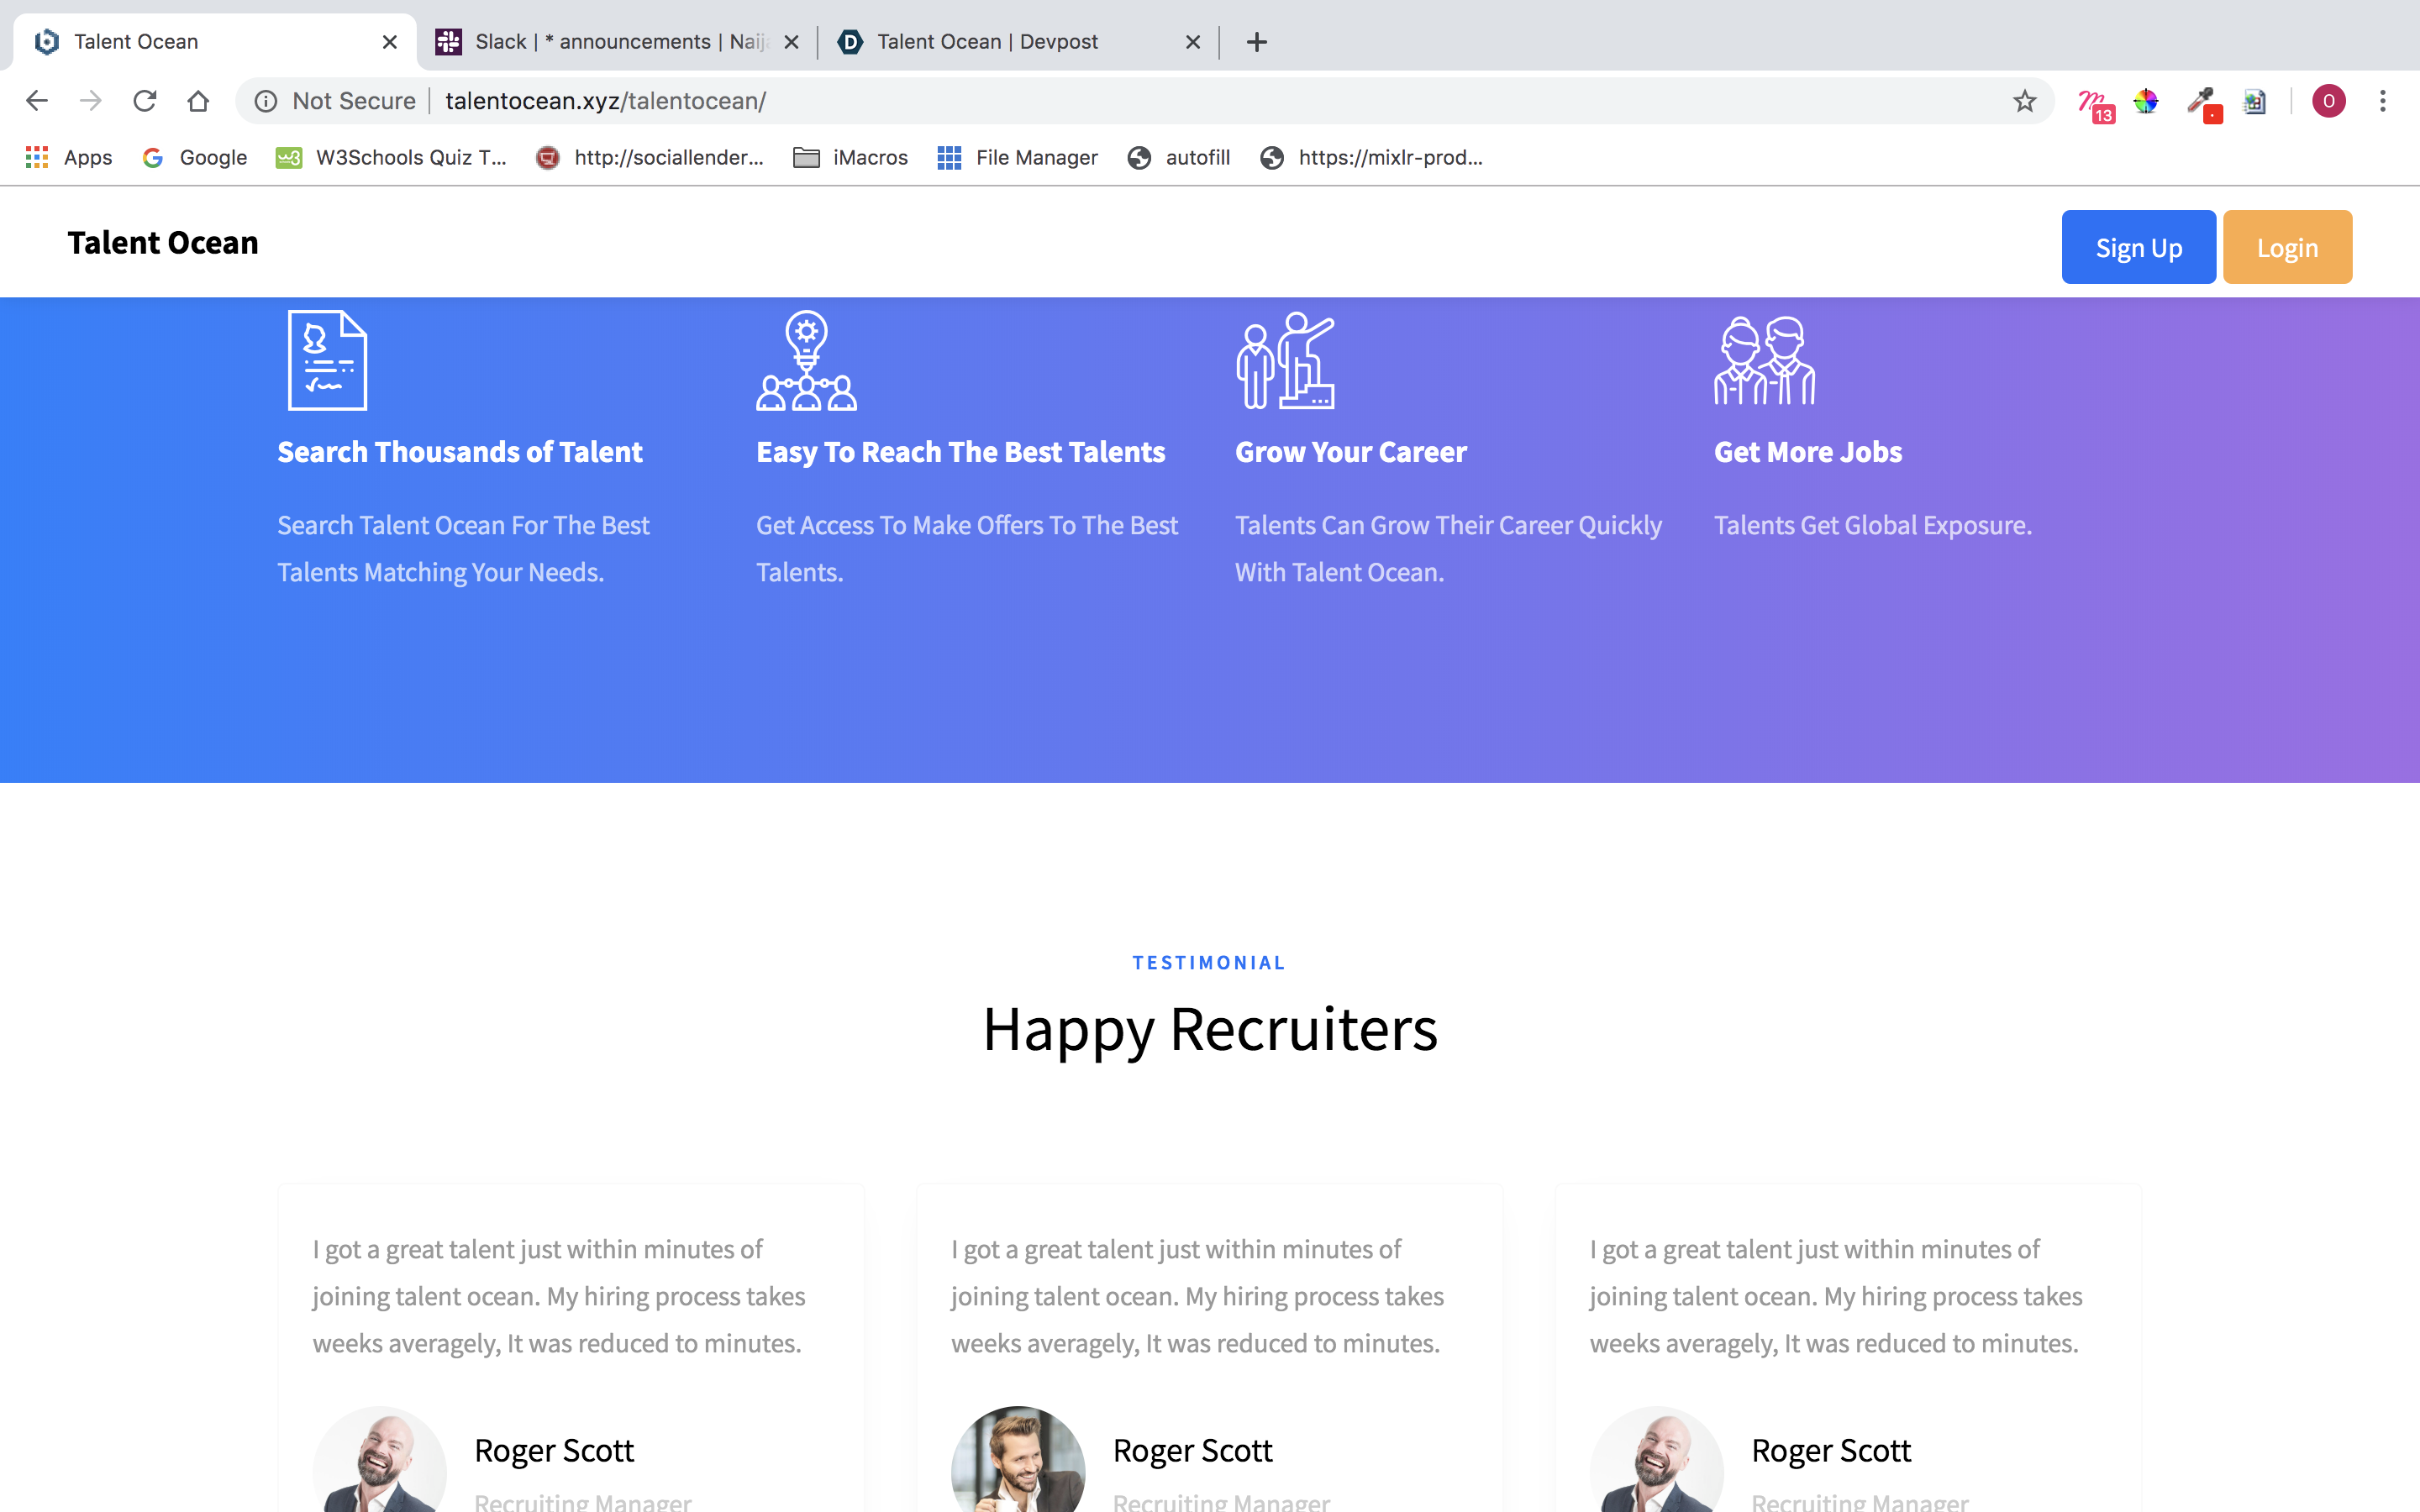Image resolution: width=2420 pixels, height=1512 pixels.
Task: Click the home button in the browser toolbar
Action: (x=197, y=100)
